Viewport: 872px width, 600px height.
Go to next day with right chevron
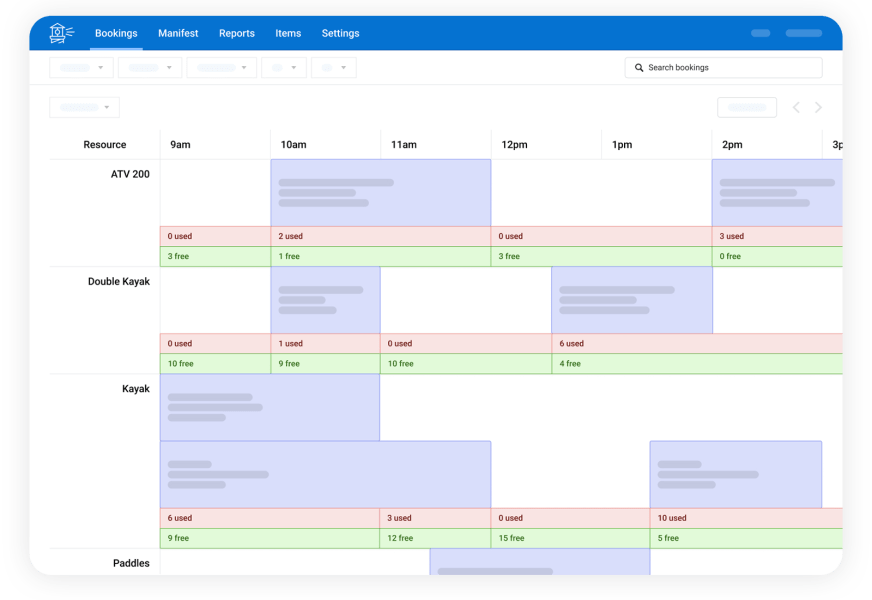click(x=818, y=107)
